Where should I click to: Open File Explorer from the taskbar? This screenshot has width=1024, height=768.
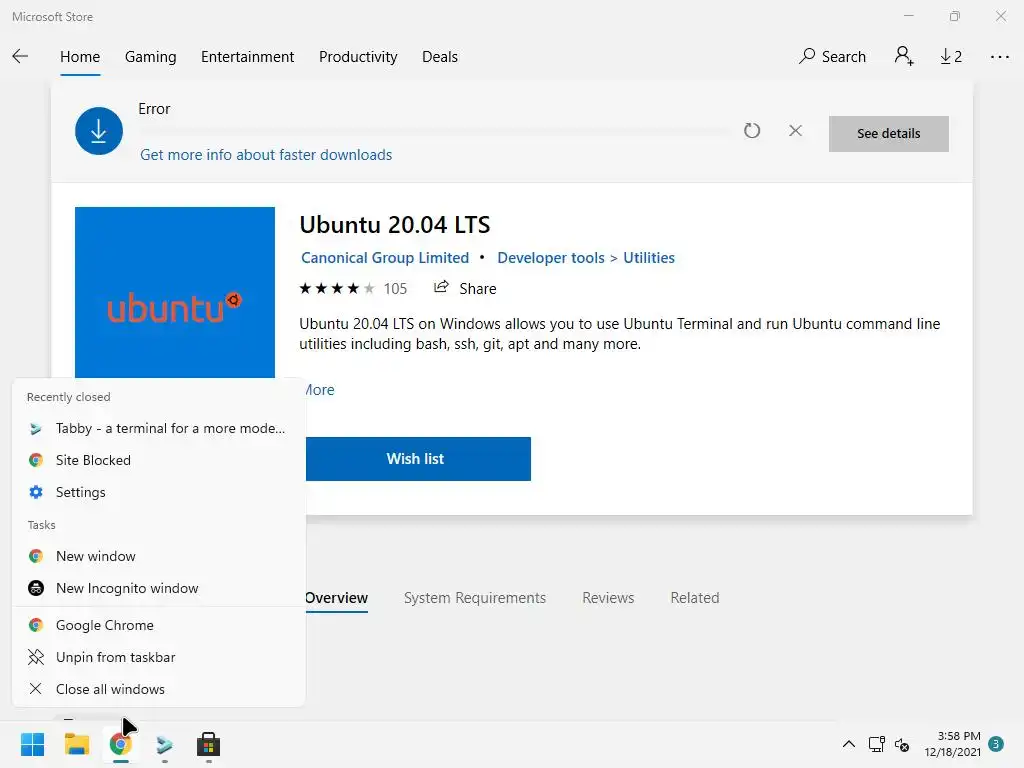coord(76,744)
